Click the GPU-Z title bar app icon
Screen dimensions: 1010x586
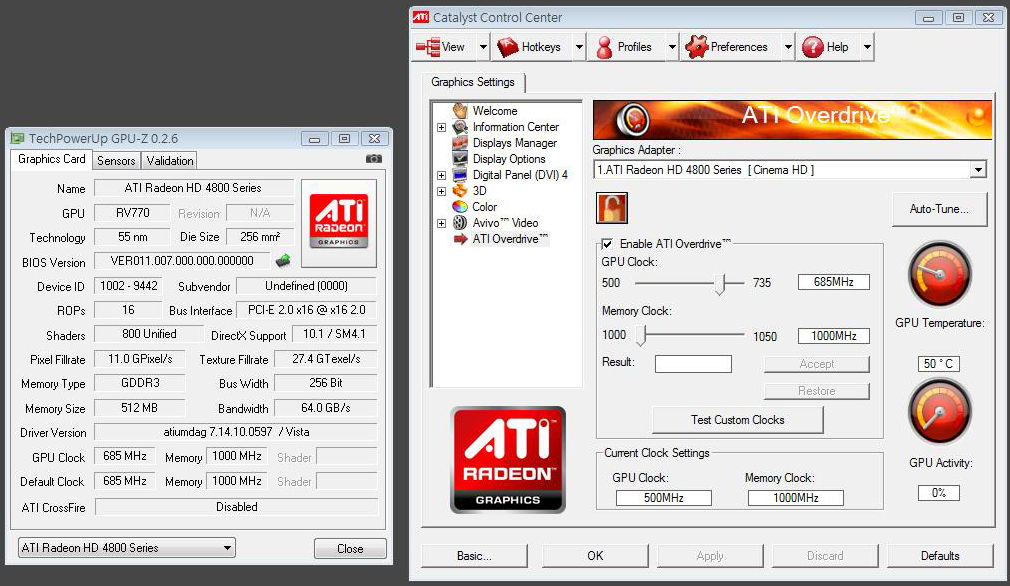tap(17, 138)
